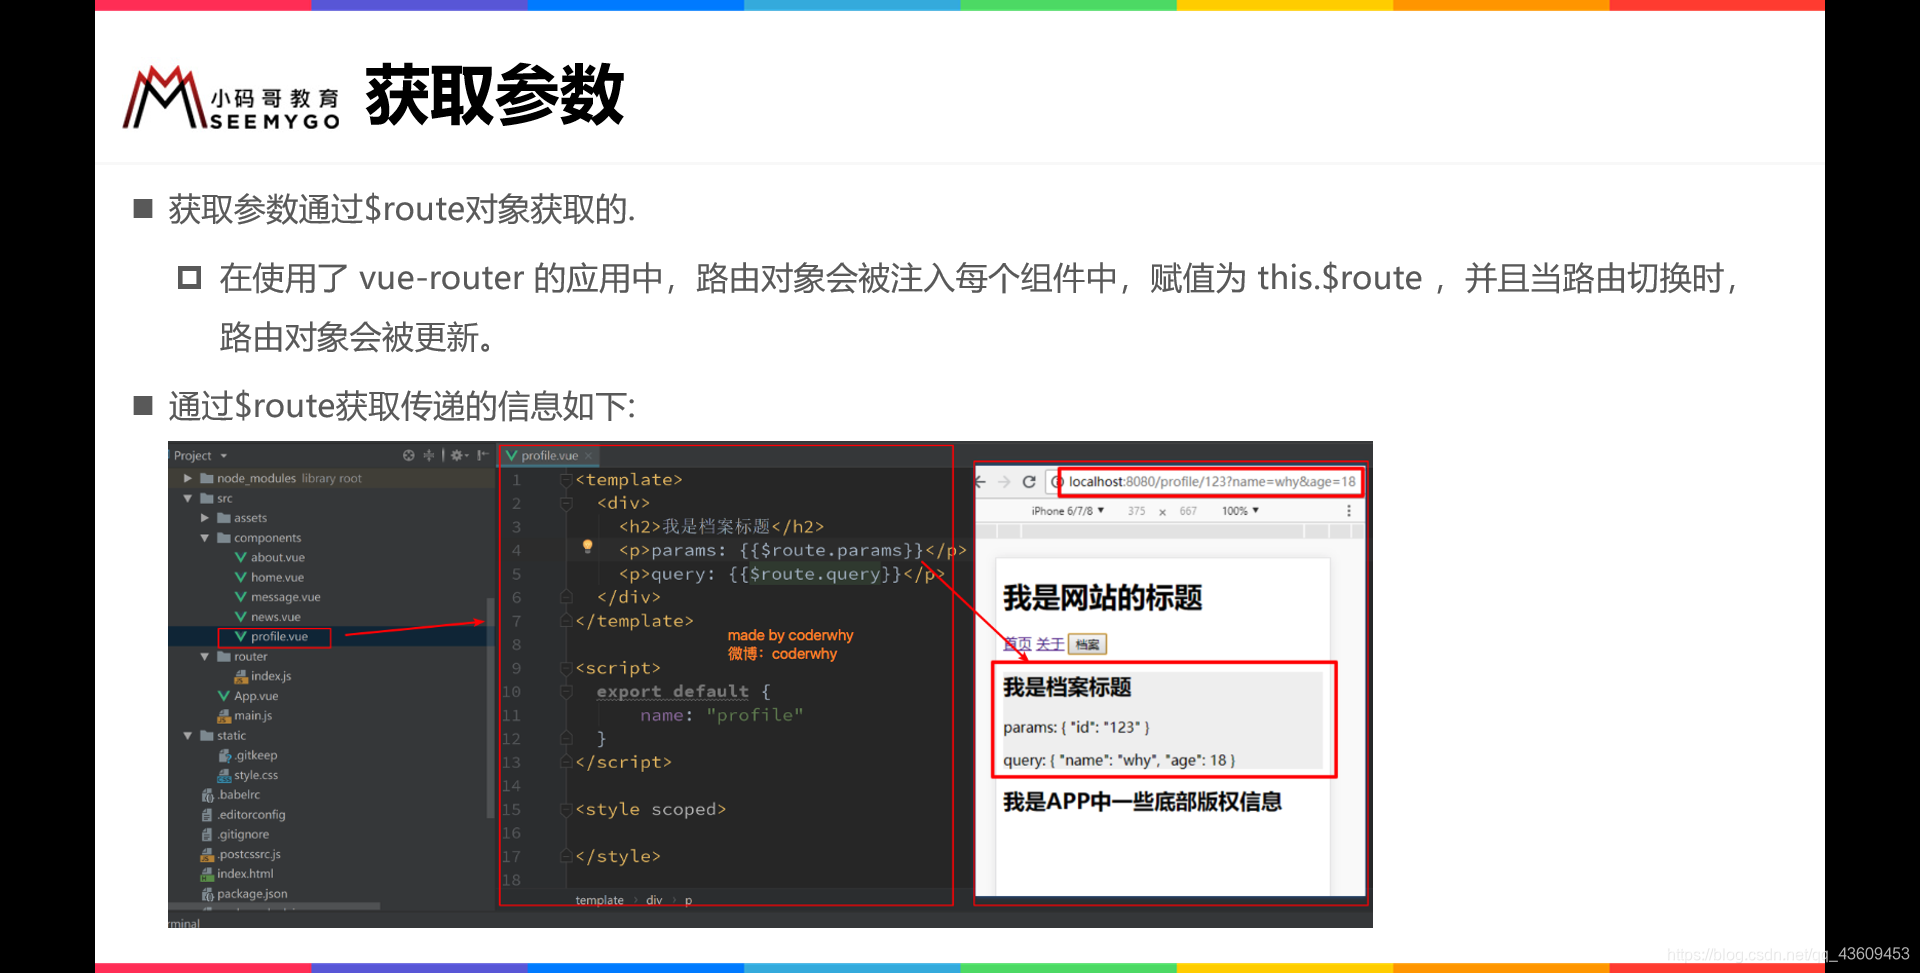Select the .gitkeep file
The height and width of the screenshot is (973, 1920).
(x=248, y=755)
